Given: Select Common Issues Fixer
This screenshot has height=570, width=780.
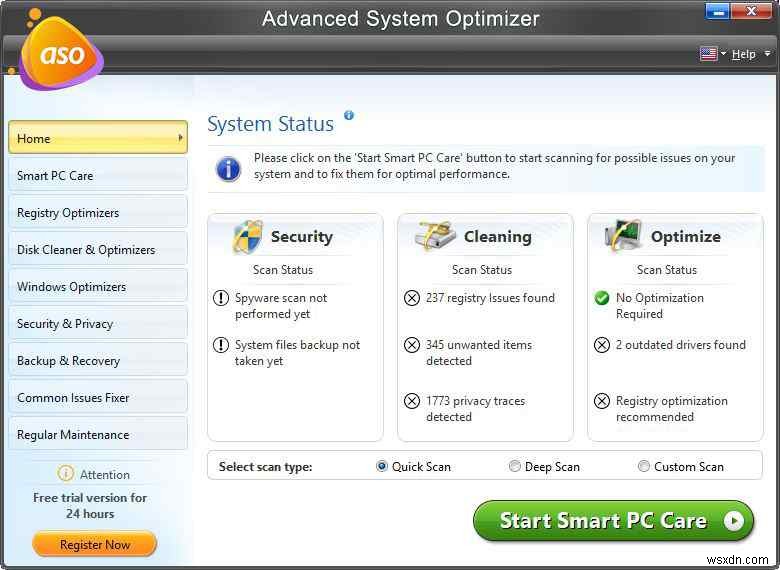Looking at the screenshot, I should click(x=98, y=397).
